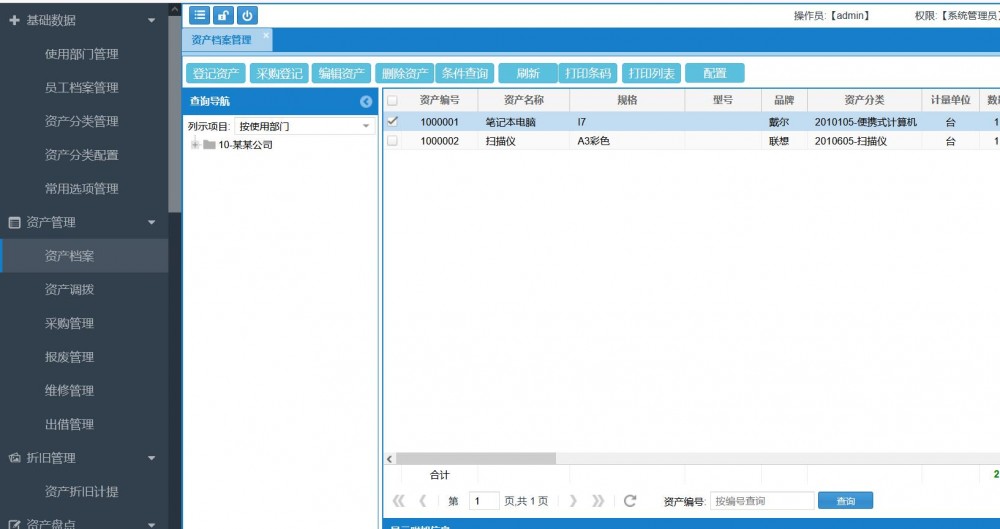Click the pagination refresh circular arrow icon

point(630,501)
